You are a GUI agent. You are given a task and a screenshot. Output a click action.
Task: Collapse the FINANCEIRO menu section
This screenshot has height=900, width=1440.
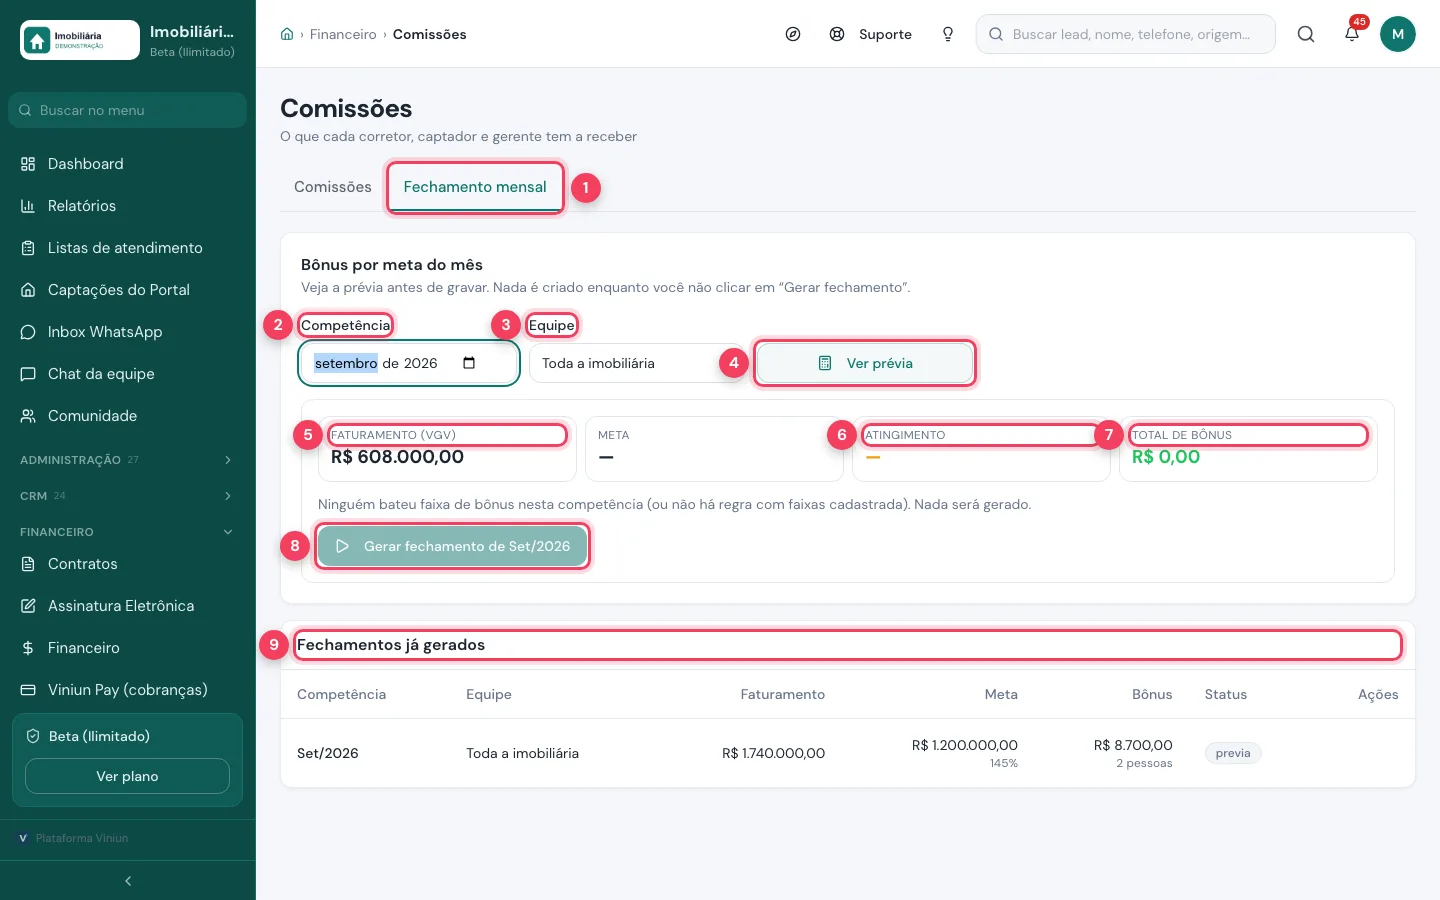[x=127, y=532]
